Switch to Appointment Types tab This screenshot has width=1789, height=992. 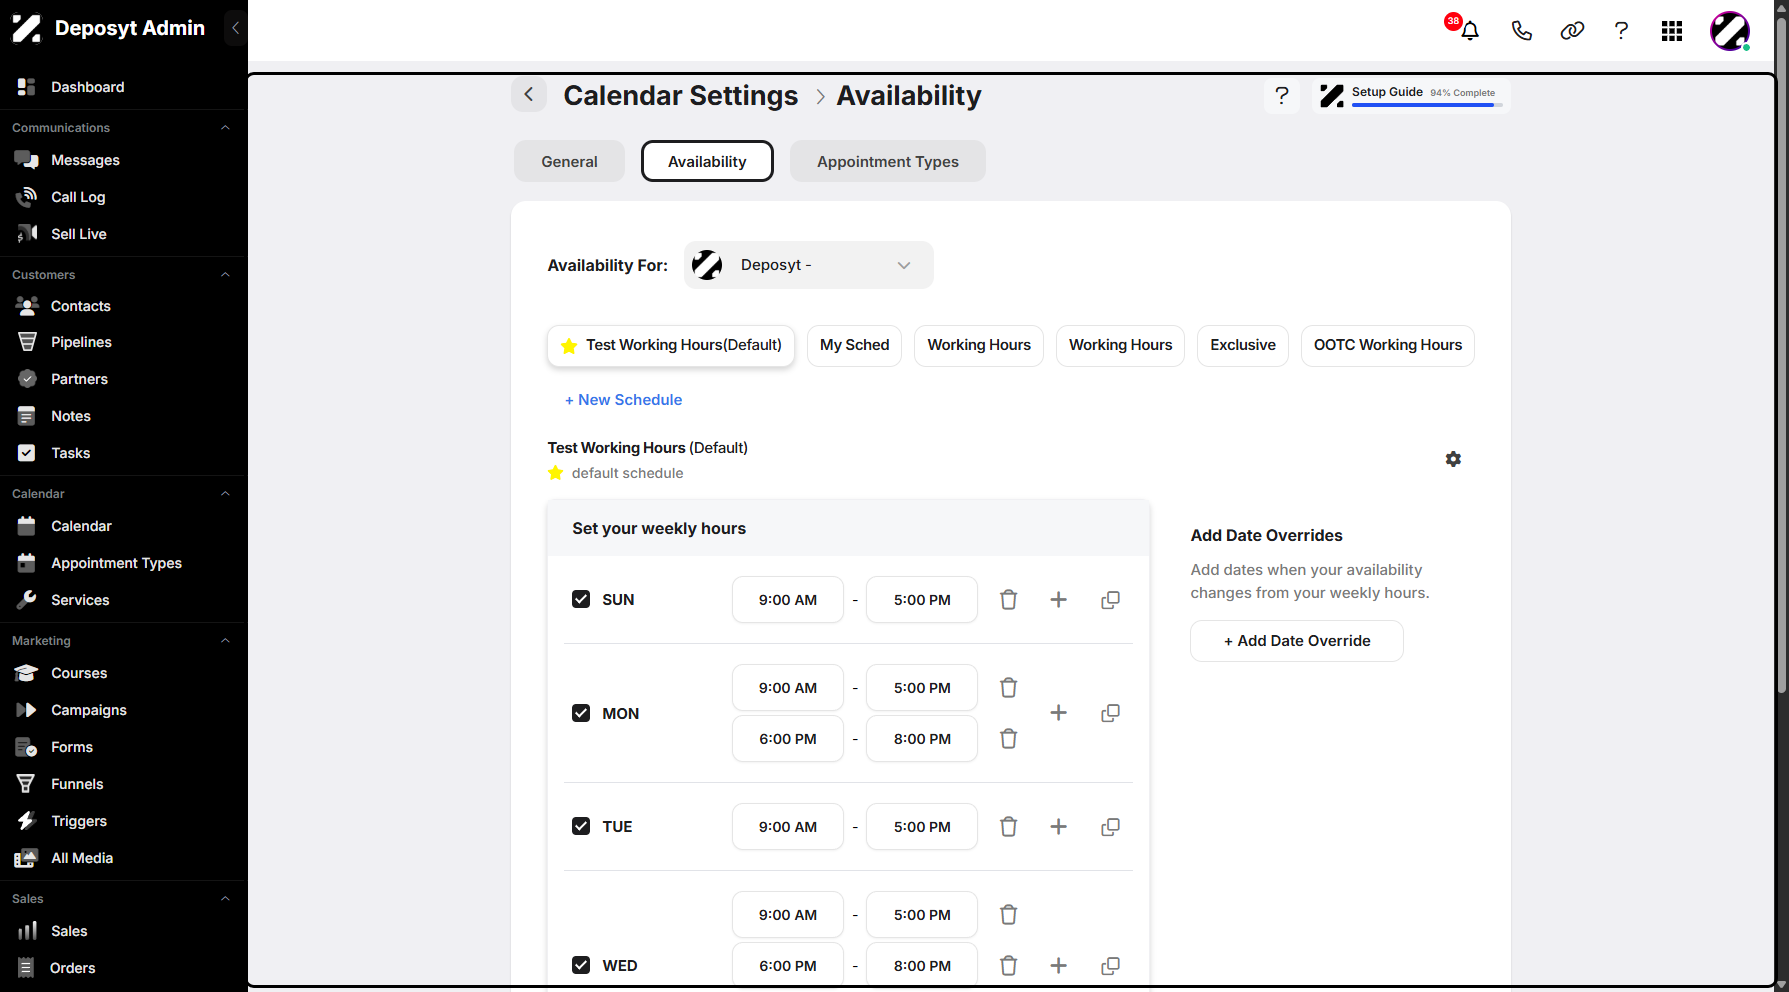[x=888, y=161]
